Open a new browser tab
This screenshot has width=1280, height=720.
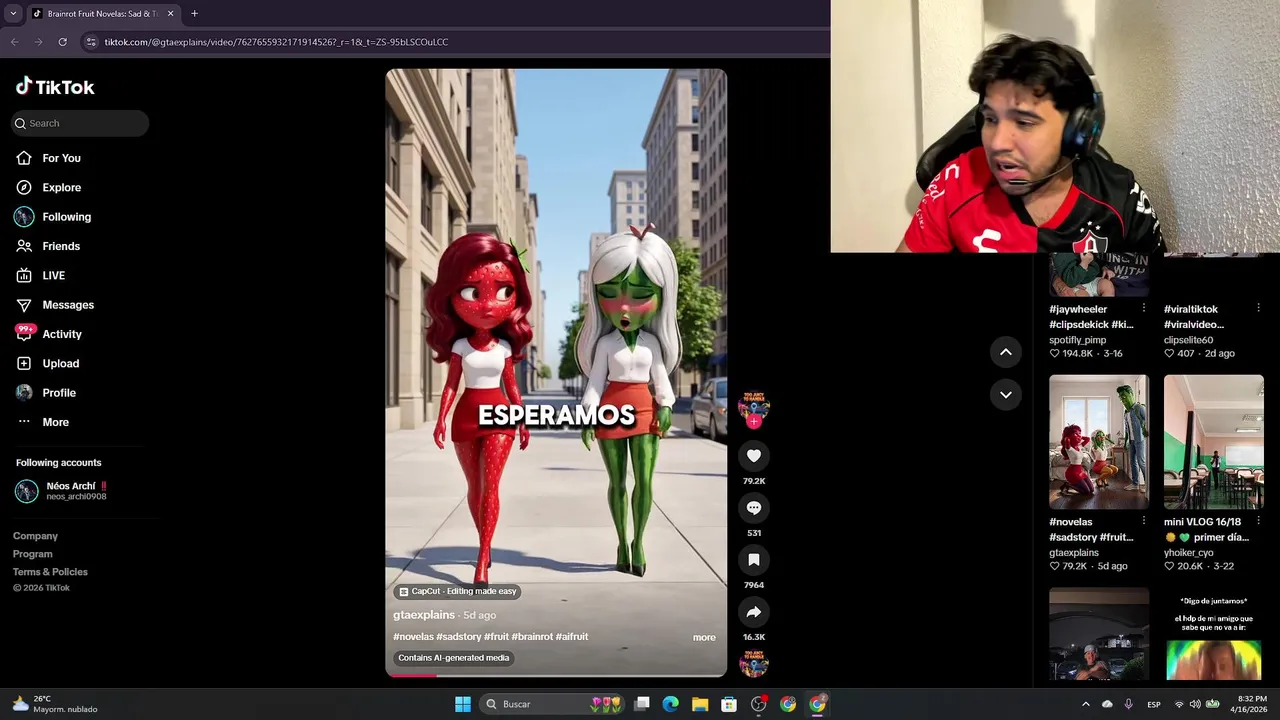pyautogui.click(x=194, y=13)
